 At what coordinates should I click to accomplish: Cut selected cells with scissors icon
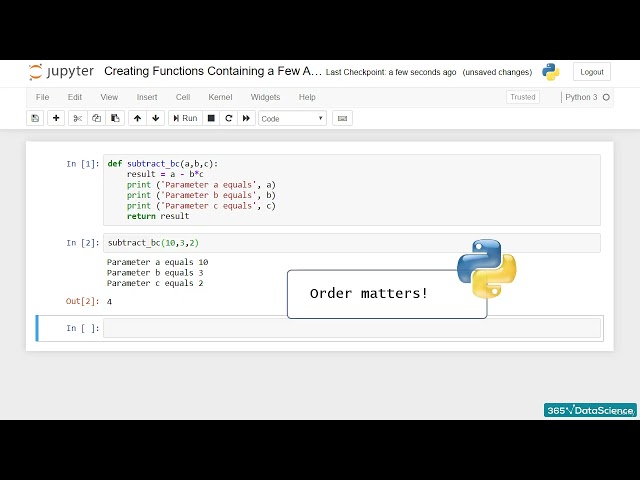pyautogui.click(x=78, y=118)
